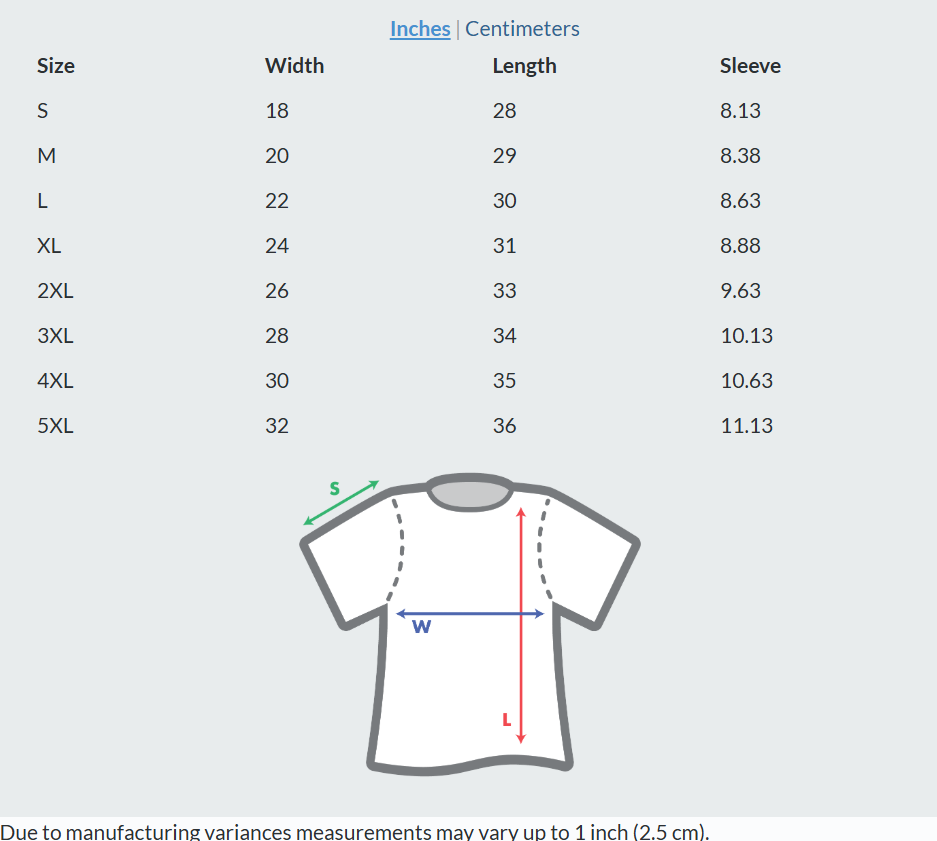Click the S sleeve value 8.13
The width and height of the screenshot is (937, 841).
(x=740, y=111)
